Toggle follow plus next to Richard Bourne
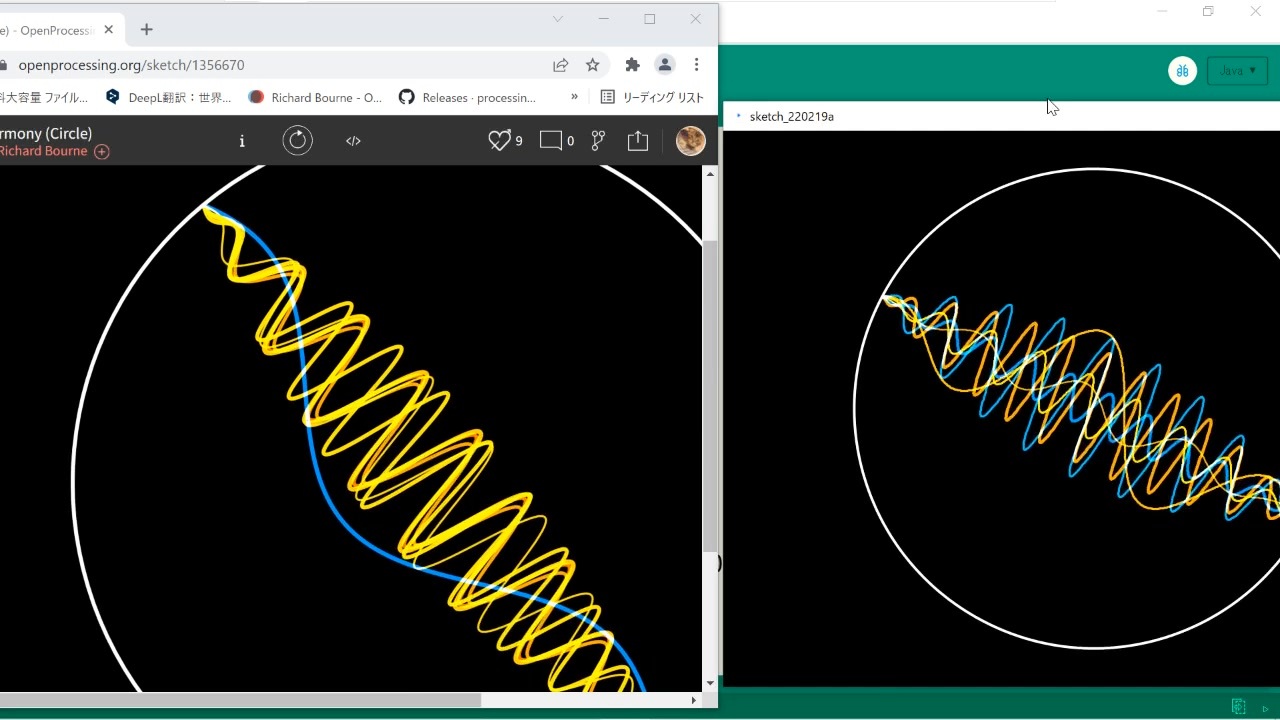 (102, 152)
